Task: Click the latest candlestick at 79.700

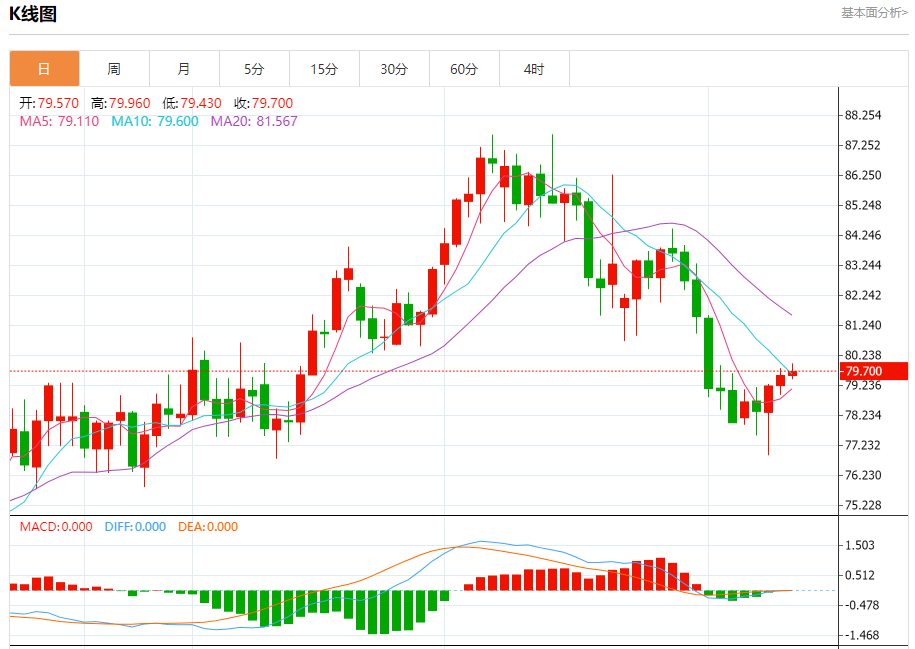Action: pyautogui.click(x=792, y=373)
